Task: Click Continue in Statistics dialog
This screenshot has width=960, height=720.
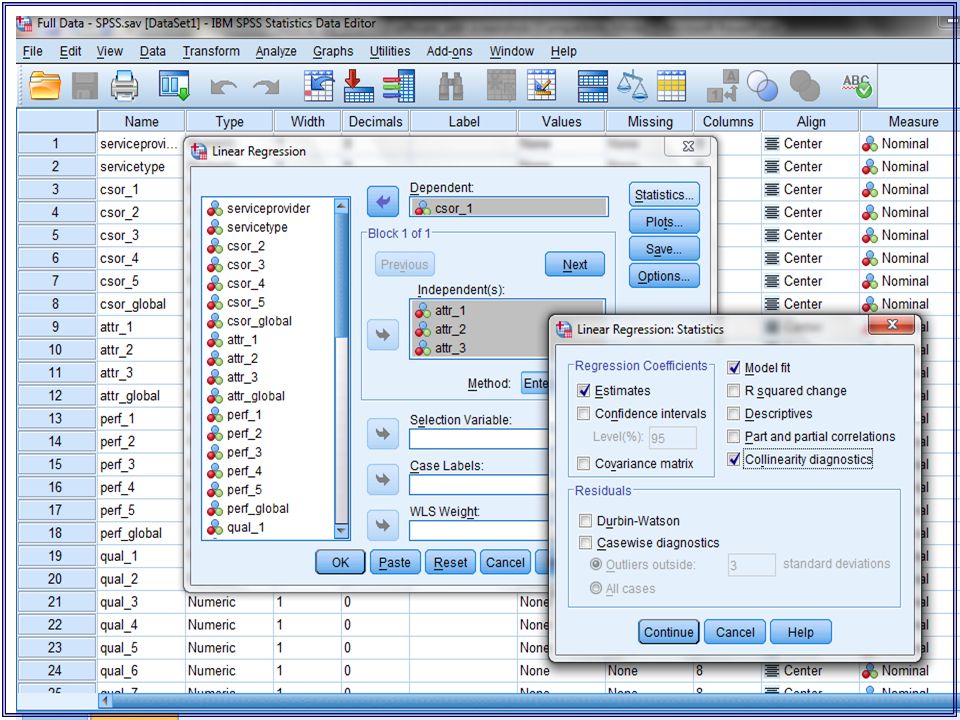Action: [x=669, y=632]
